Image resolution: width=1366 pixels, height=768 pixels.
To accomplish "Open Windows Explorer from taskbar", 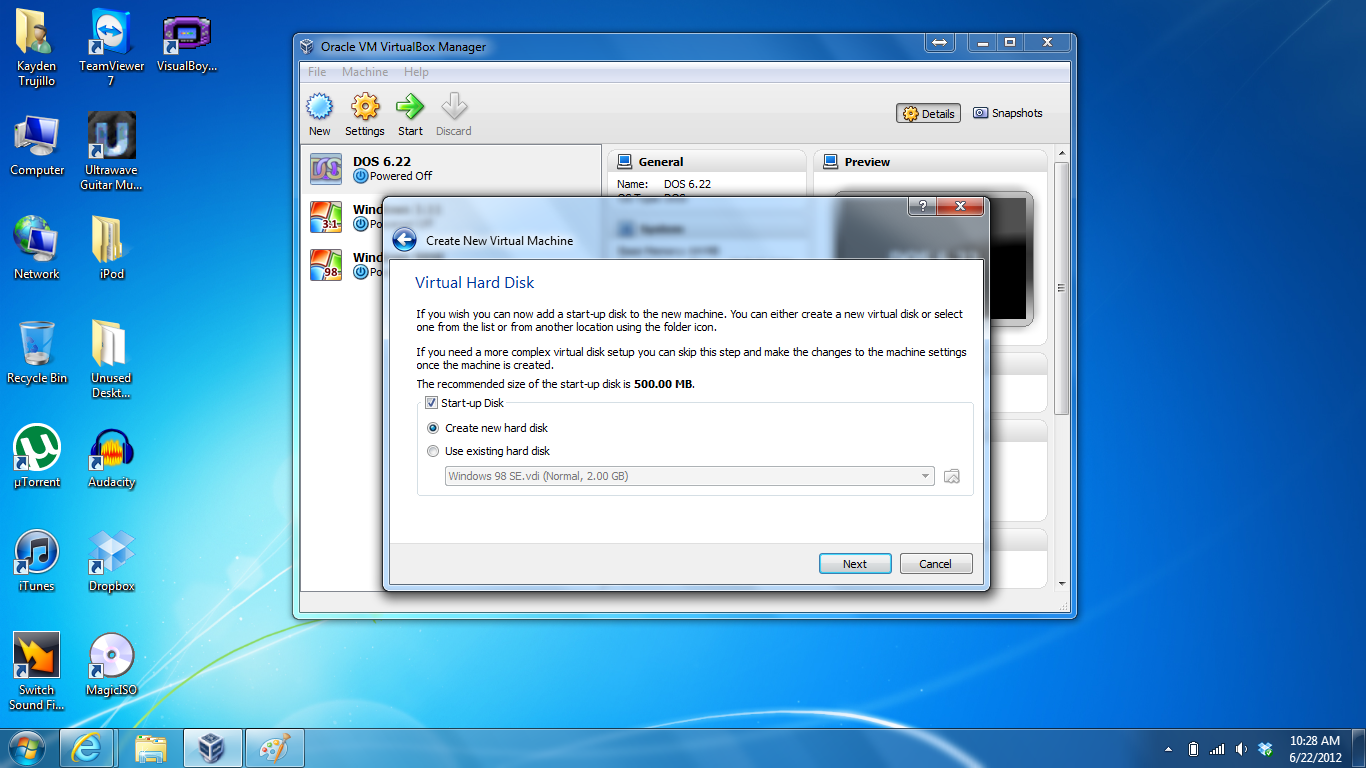I will [150, 748].
